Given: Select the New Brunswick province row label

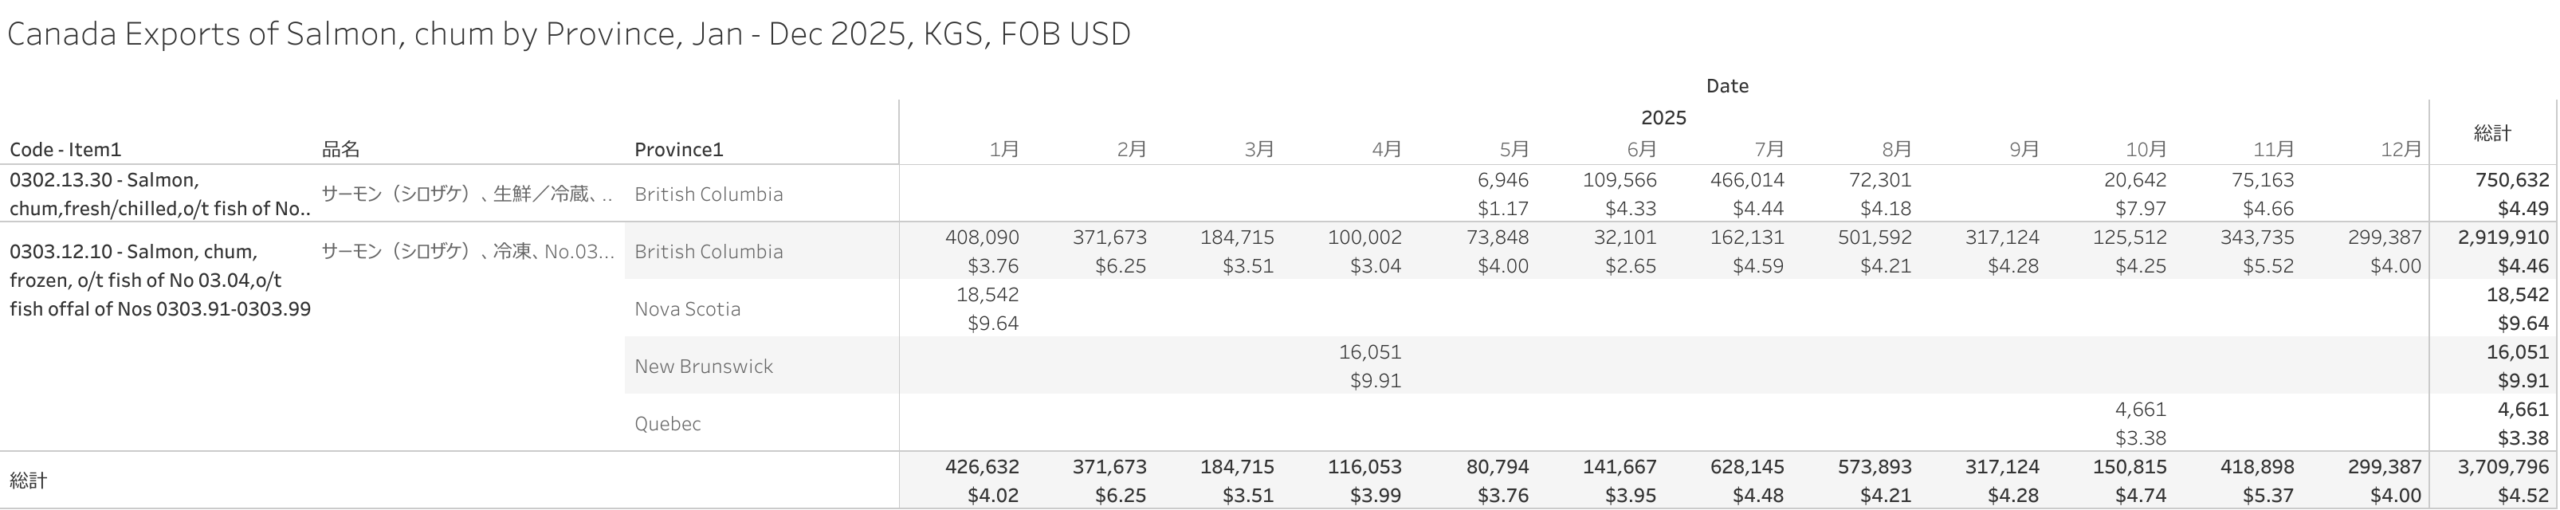Looking at the screenshot, I should (703, 366).
